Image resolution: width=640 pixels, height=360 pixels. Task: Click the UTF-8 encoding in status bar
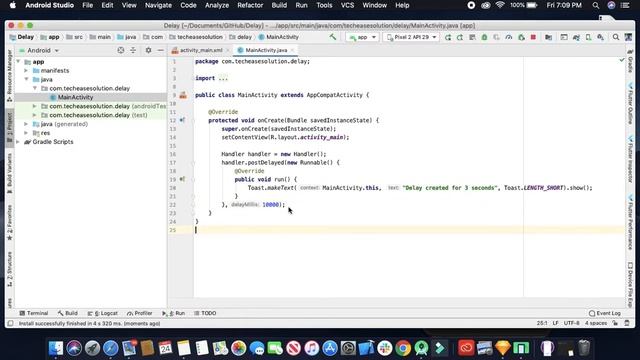coord(571,323)
